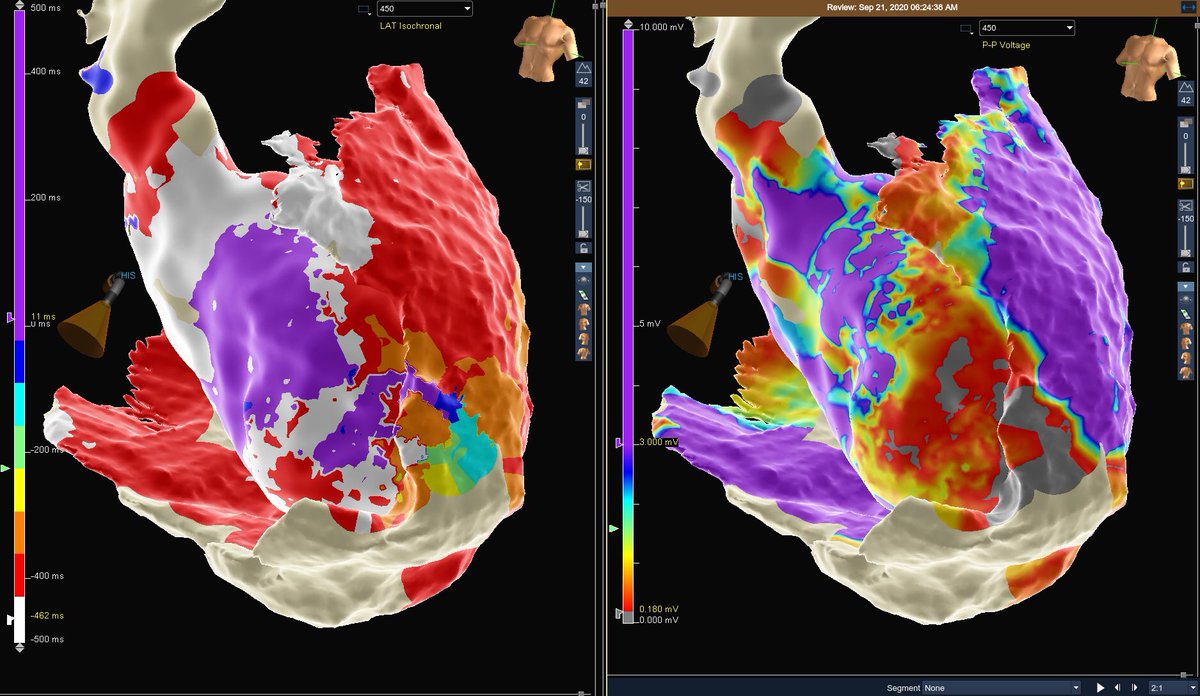
Task: Click the blue double-arrow expand icon at top right
Action: (x=1188, y=7)
